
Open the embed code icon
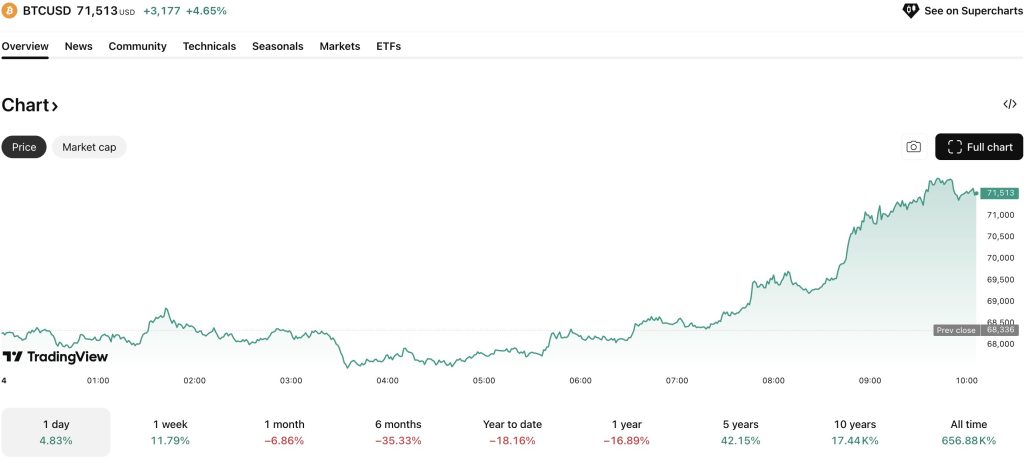pyautogui.click(x=1009, y=104)
